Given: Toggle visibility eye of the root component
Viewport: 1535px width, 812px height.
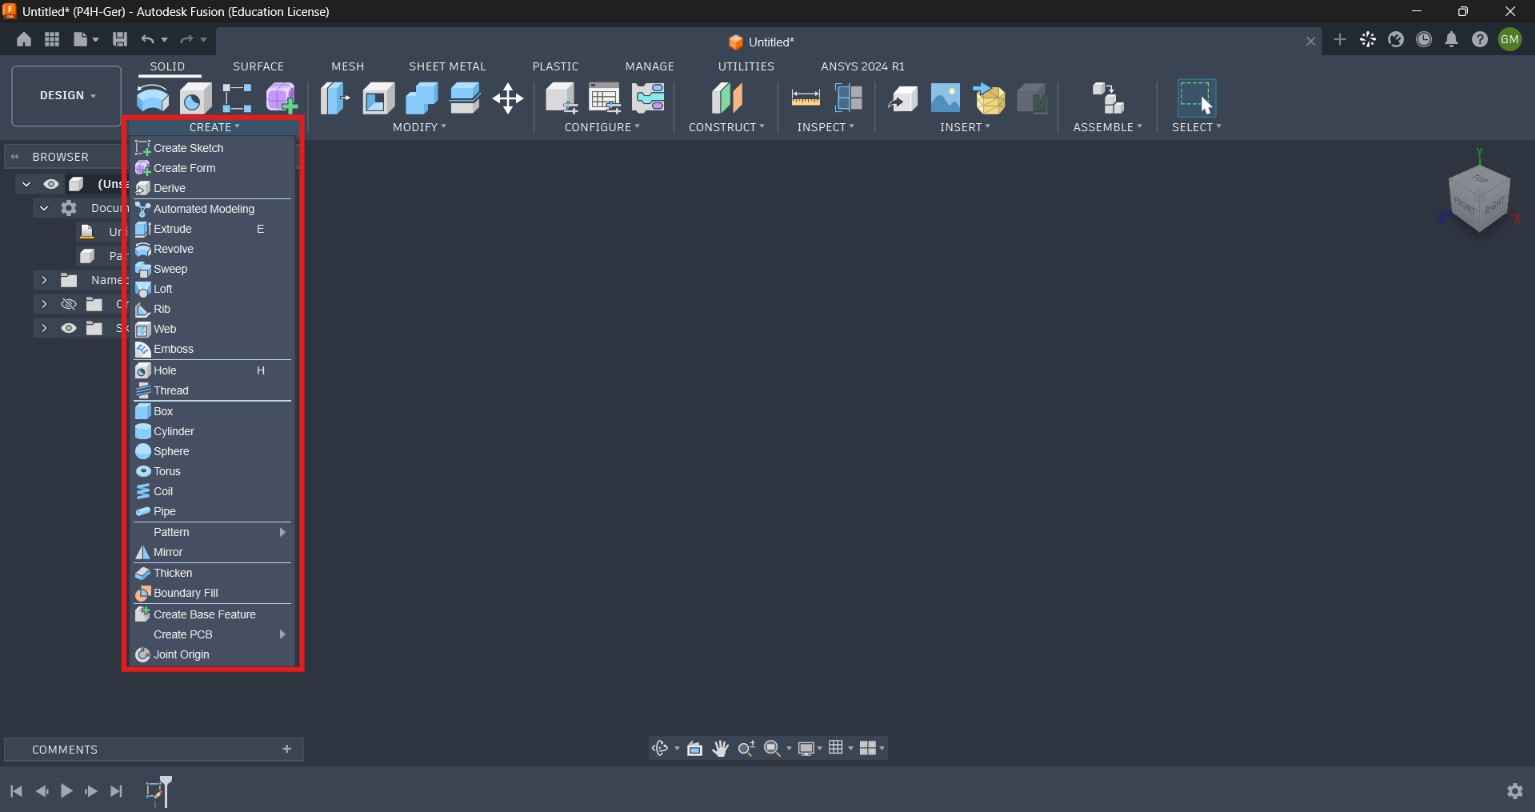Looking at the screenshot, I should [51, 184].
